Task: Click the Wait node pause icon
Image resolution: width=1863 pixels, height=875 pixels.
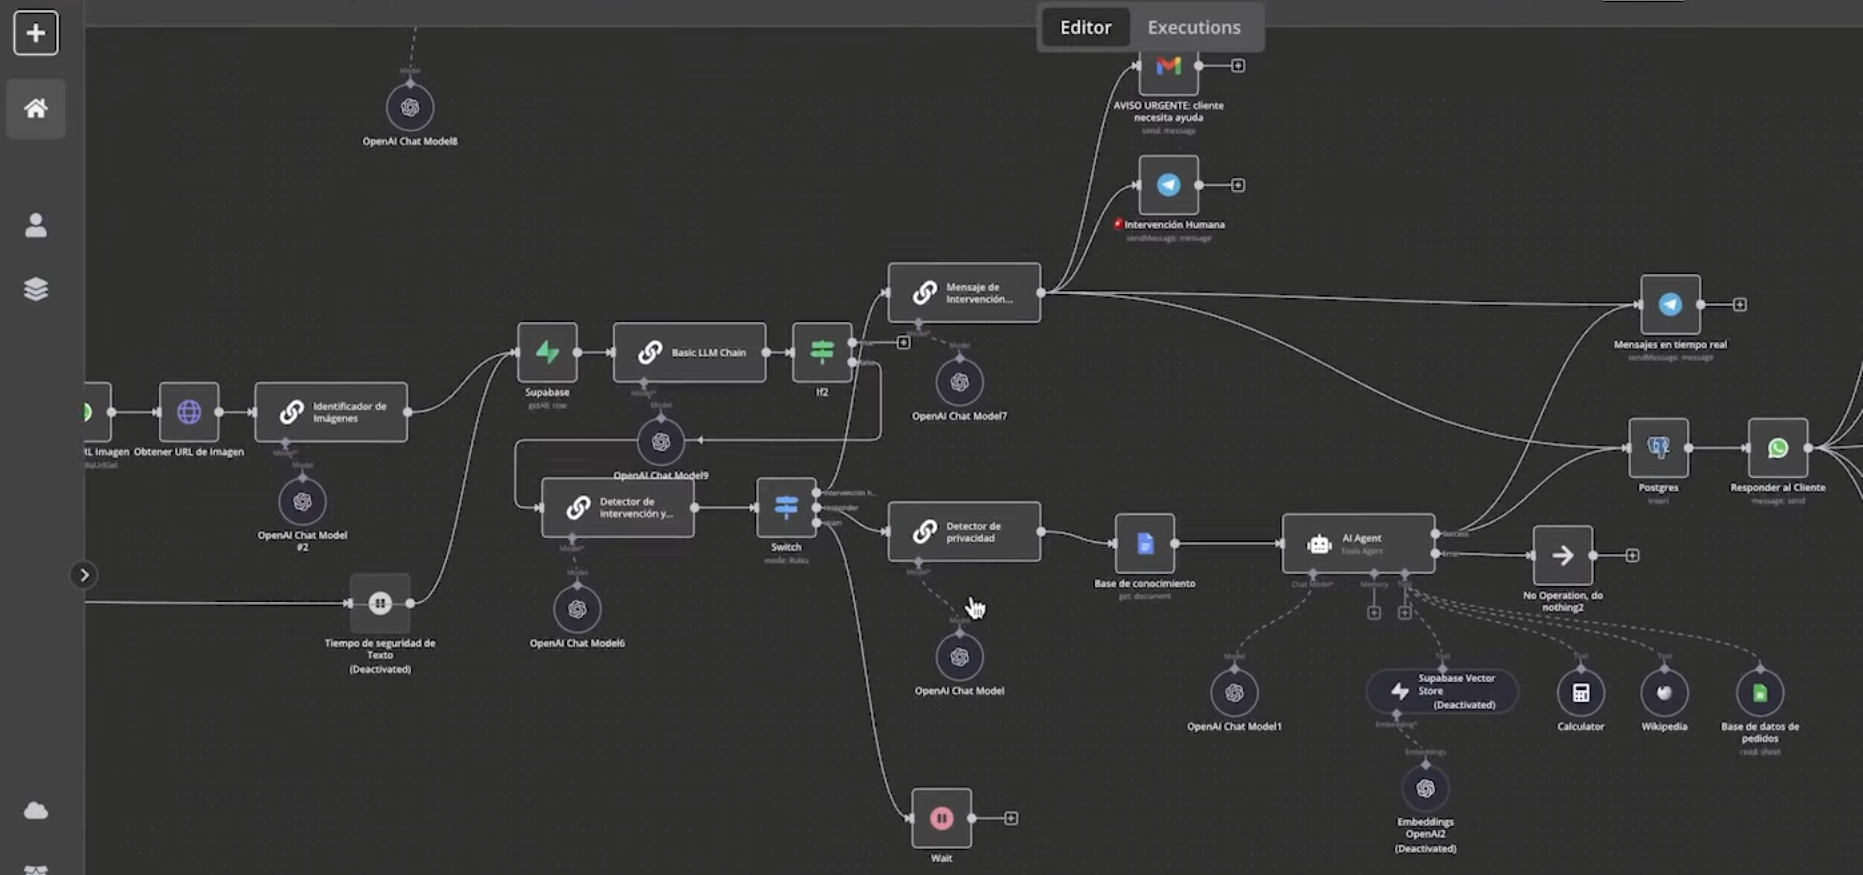Action: click(941, 818)
